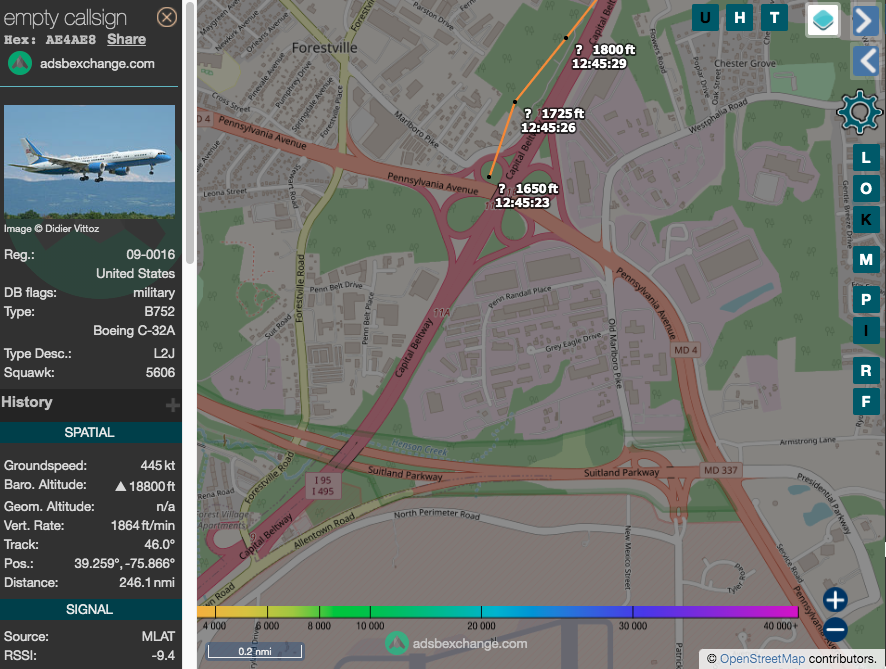Select the track value 46.0°
The width and height of the screenshot is (886, 669).
(160, 545)
